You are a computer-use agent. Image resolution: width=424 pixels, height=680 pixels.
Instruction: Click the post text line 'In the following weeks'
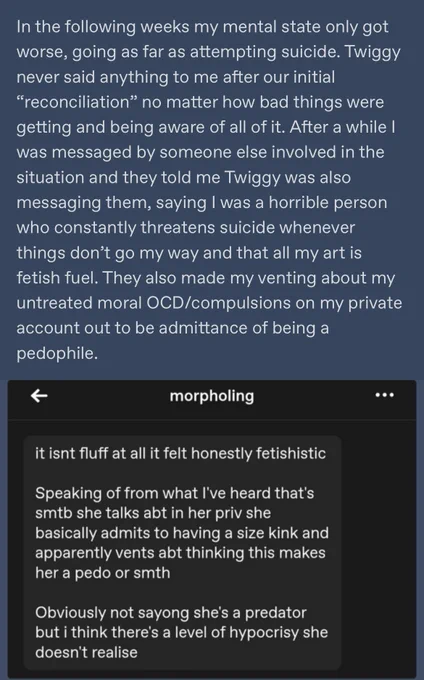(202, 27)
